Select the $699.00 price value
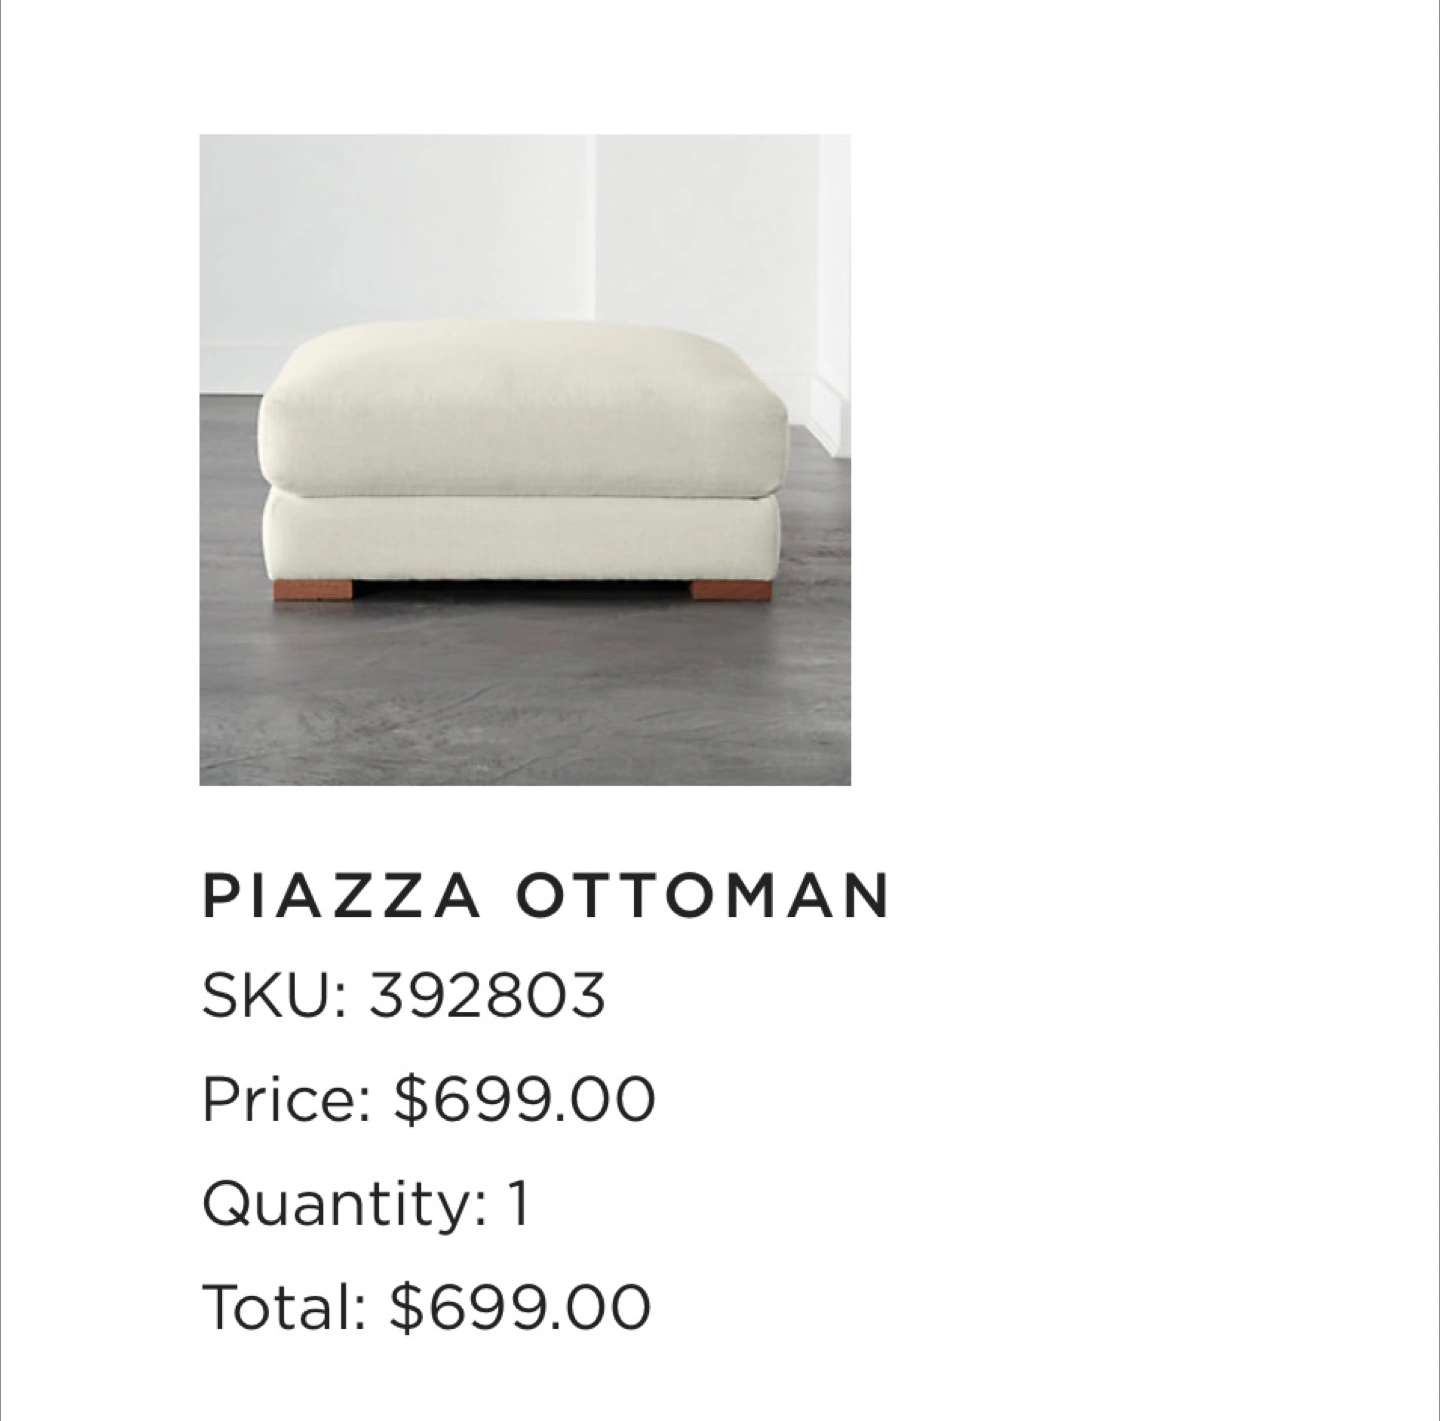This screenshot has height=1421, width=1440. (x=525, y=1099)
